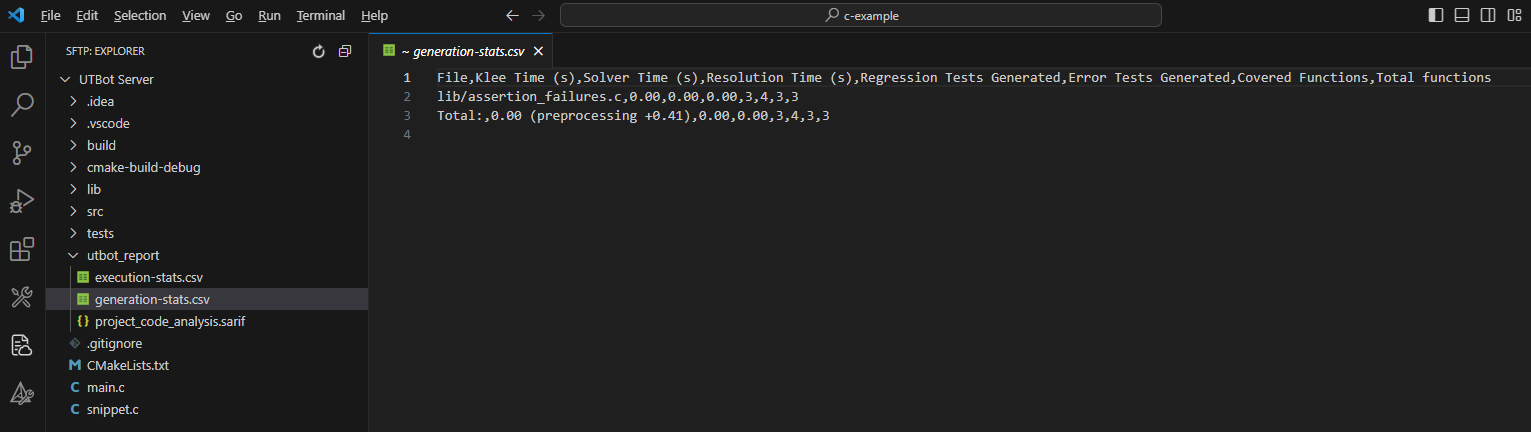
Task: Open the Source Control view
Action: (x=22, y=153)
